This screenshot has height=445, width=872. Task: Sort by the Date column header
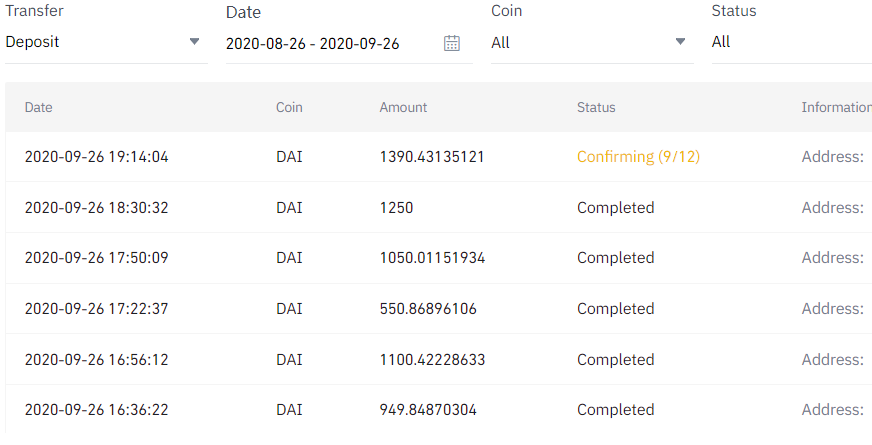point(38,107)
